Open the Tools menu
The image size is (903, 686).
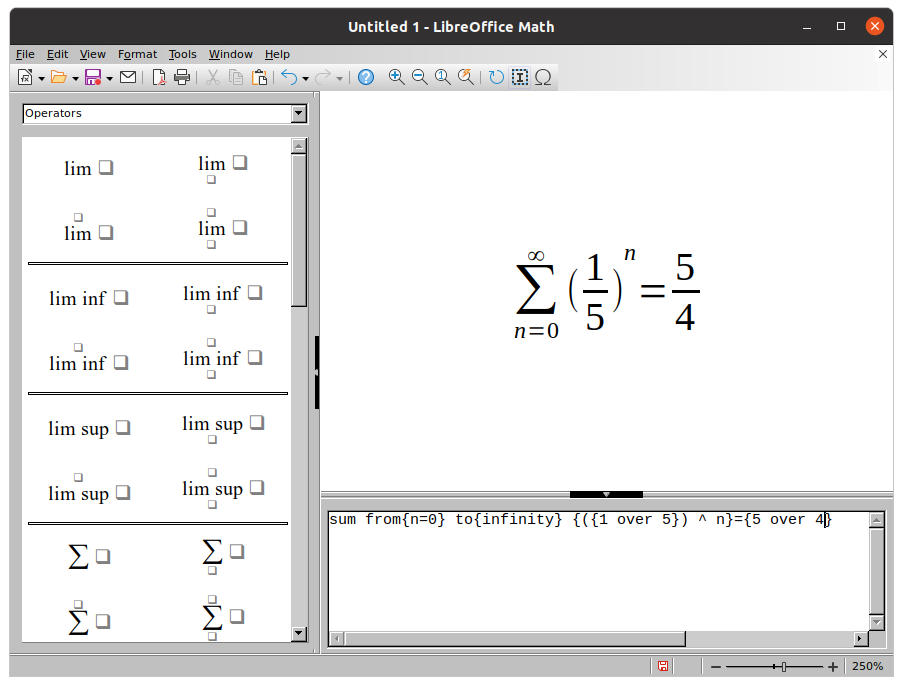tap(182, 54)
